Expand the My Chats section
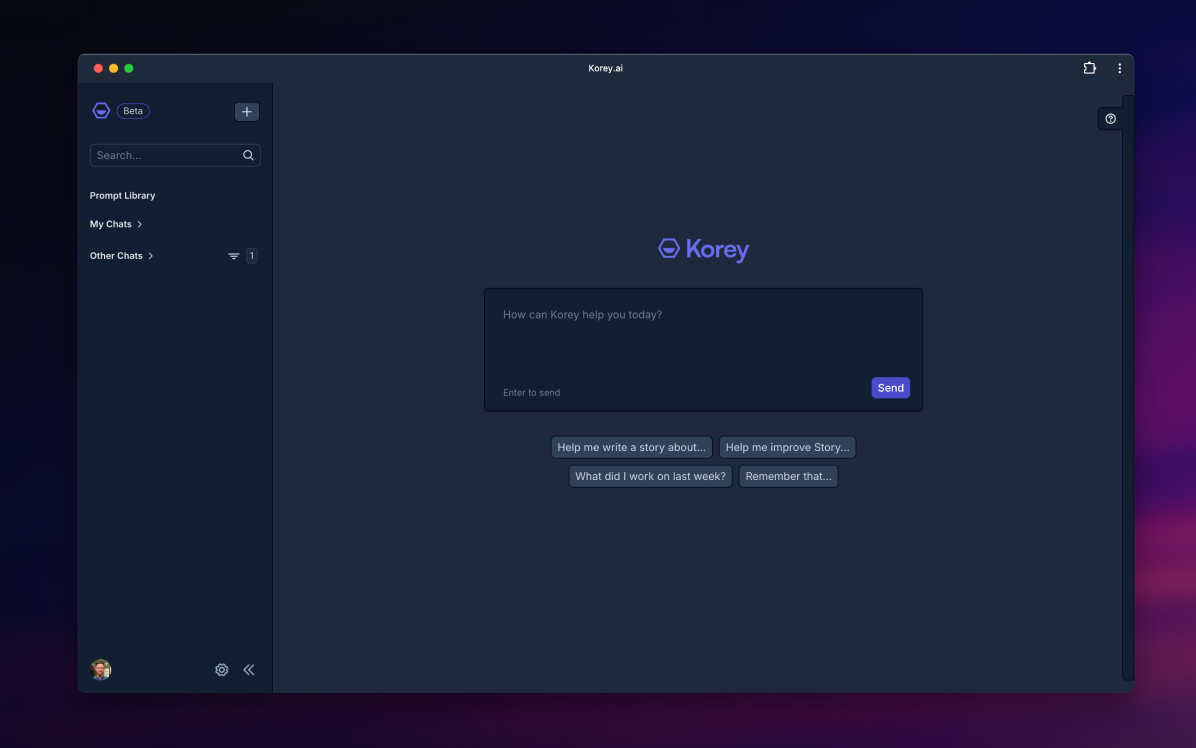The height and width of the screenshot is (748, 1196). point(116,224)
